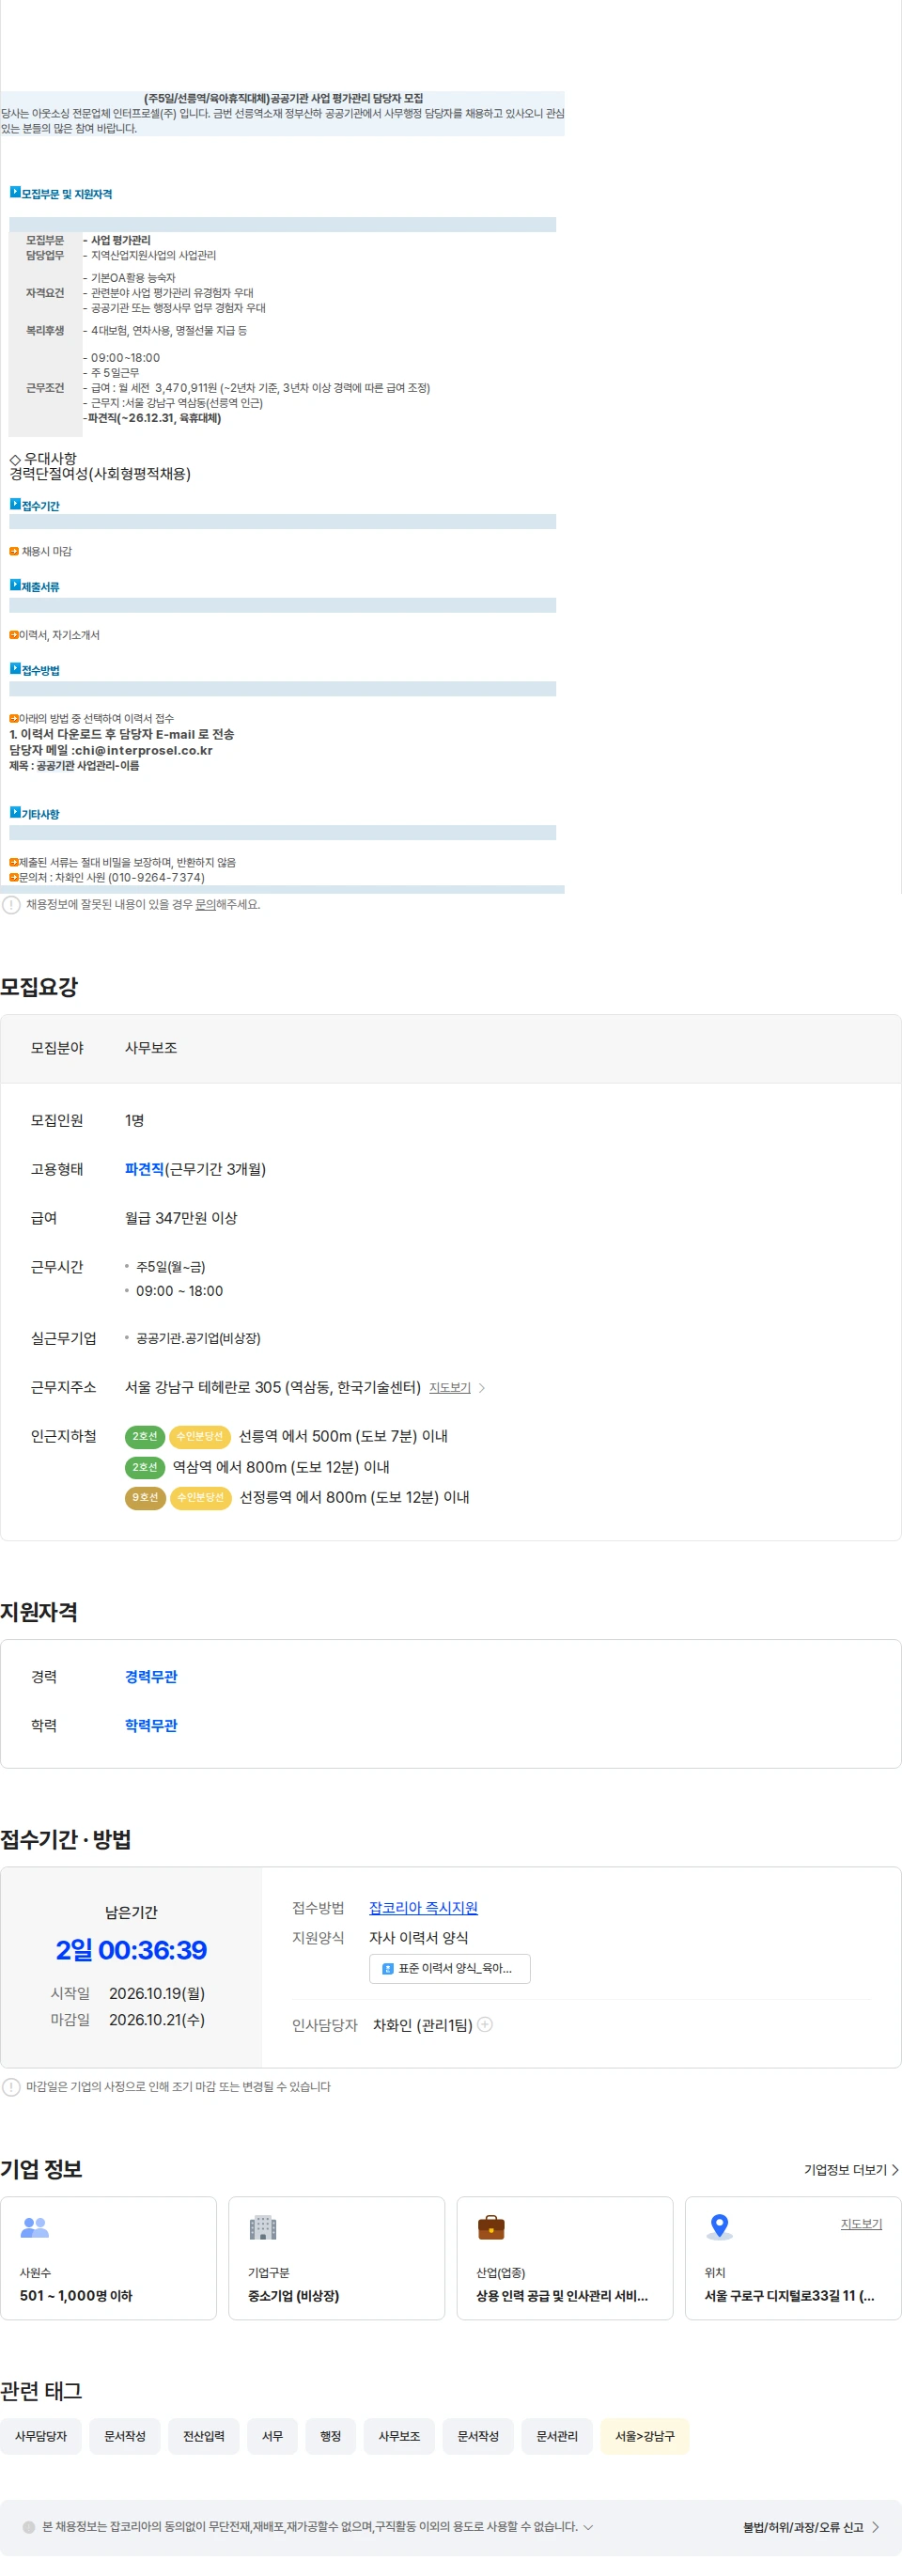The width and height of the screenshot is (902, 2576).
Task: Click the info icon beside 채용정보에 잘못된 내용
Action: coord(11,905)
